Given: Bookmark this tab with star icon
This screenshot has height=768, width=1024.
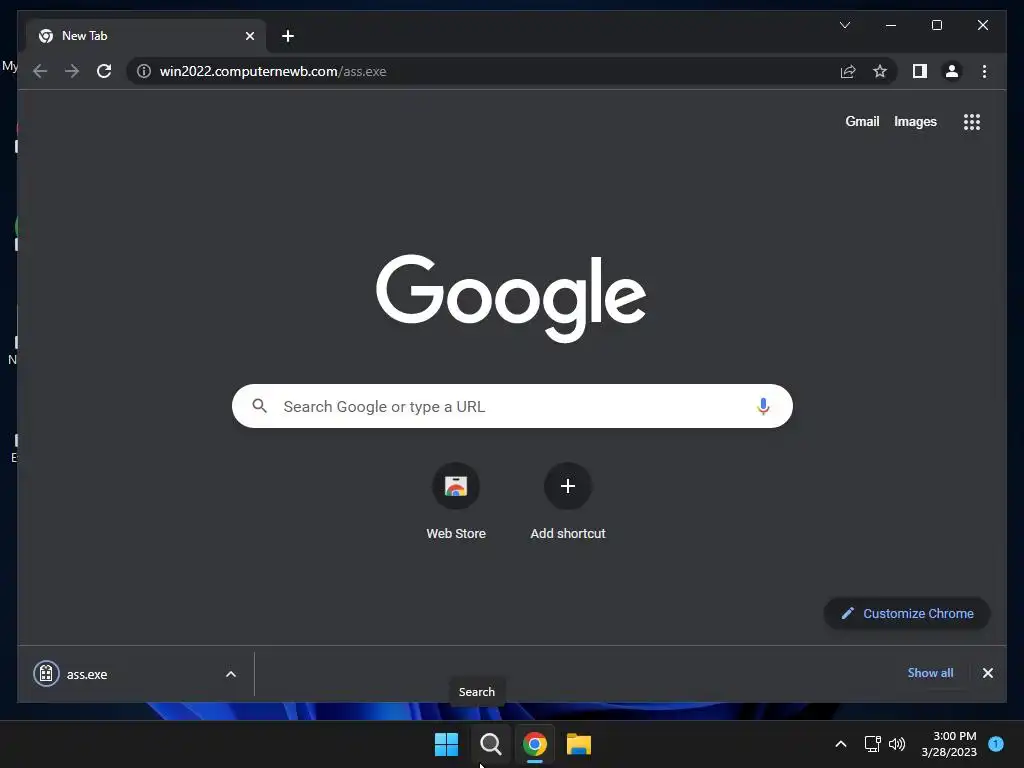Looking at the screenshot, I should pyautogui.click(x=880, y=71).
